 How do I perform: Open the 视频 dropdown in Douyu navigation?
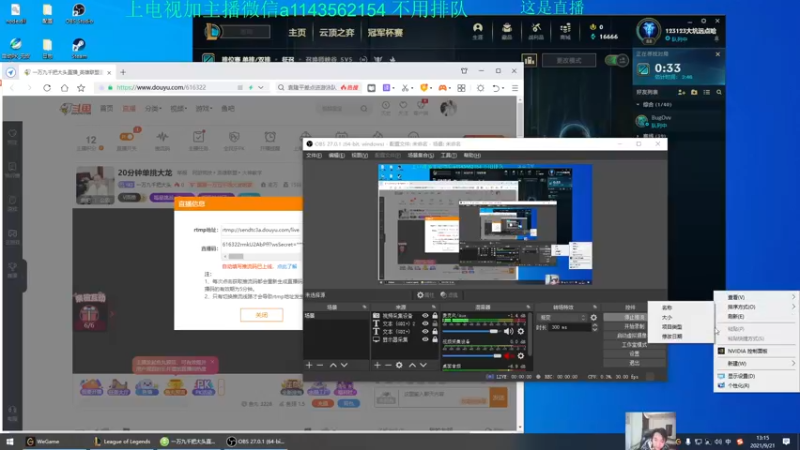(x=179, y=108)
